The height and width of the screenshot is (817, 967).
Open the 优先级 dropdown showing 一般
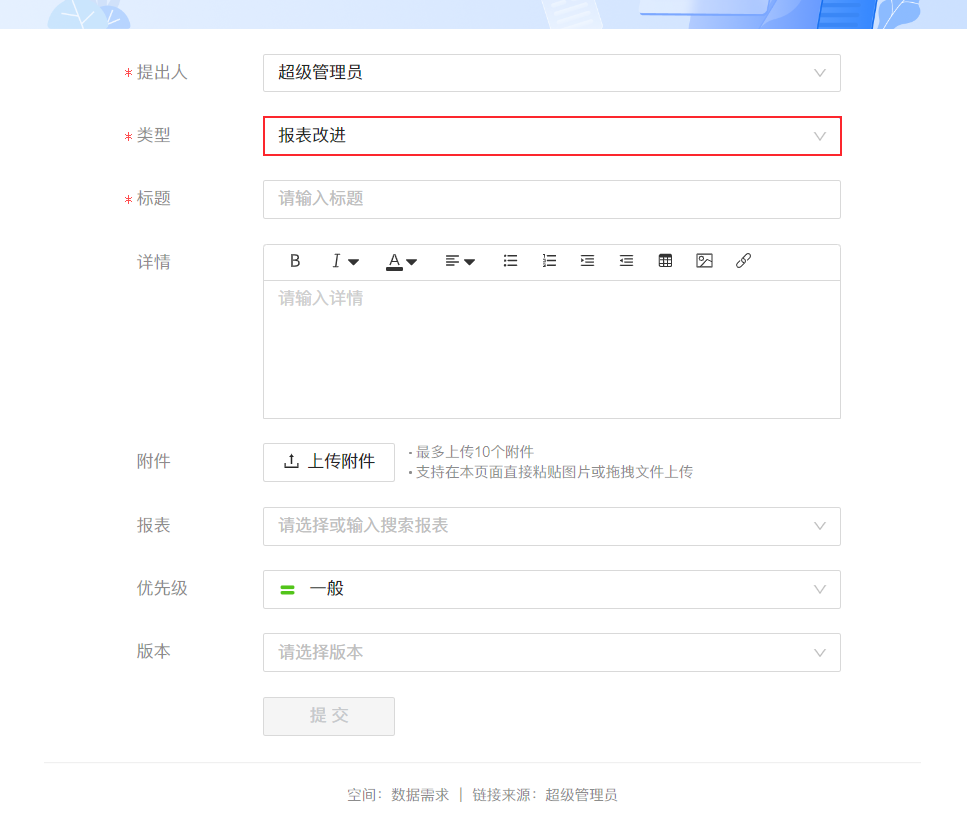552,589
